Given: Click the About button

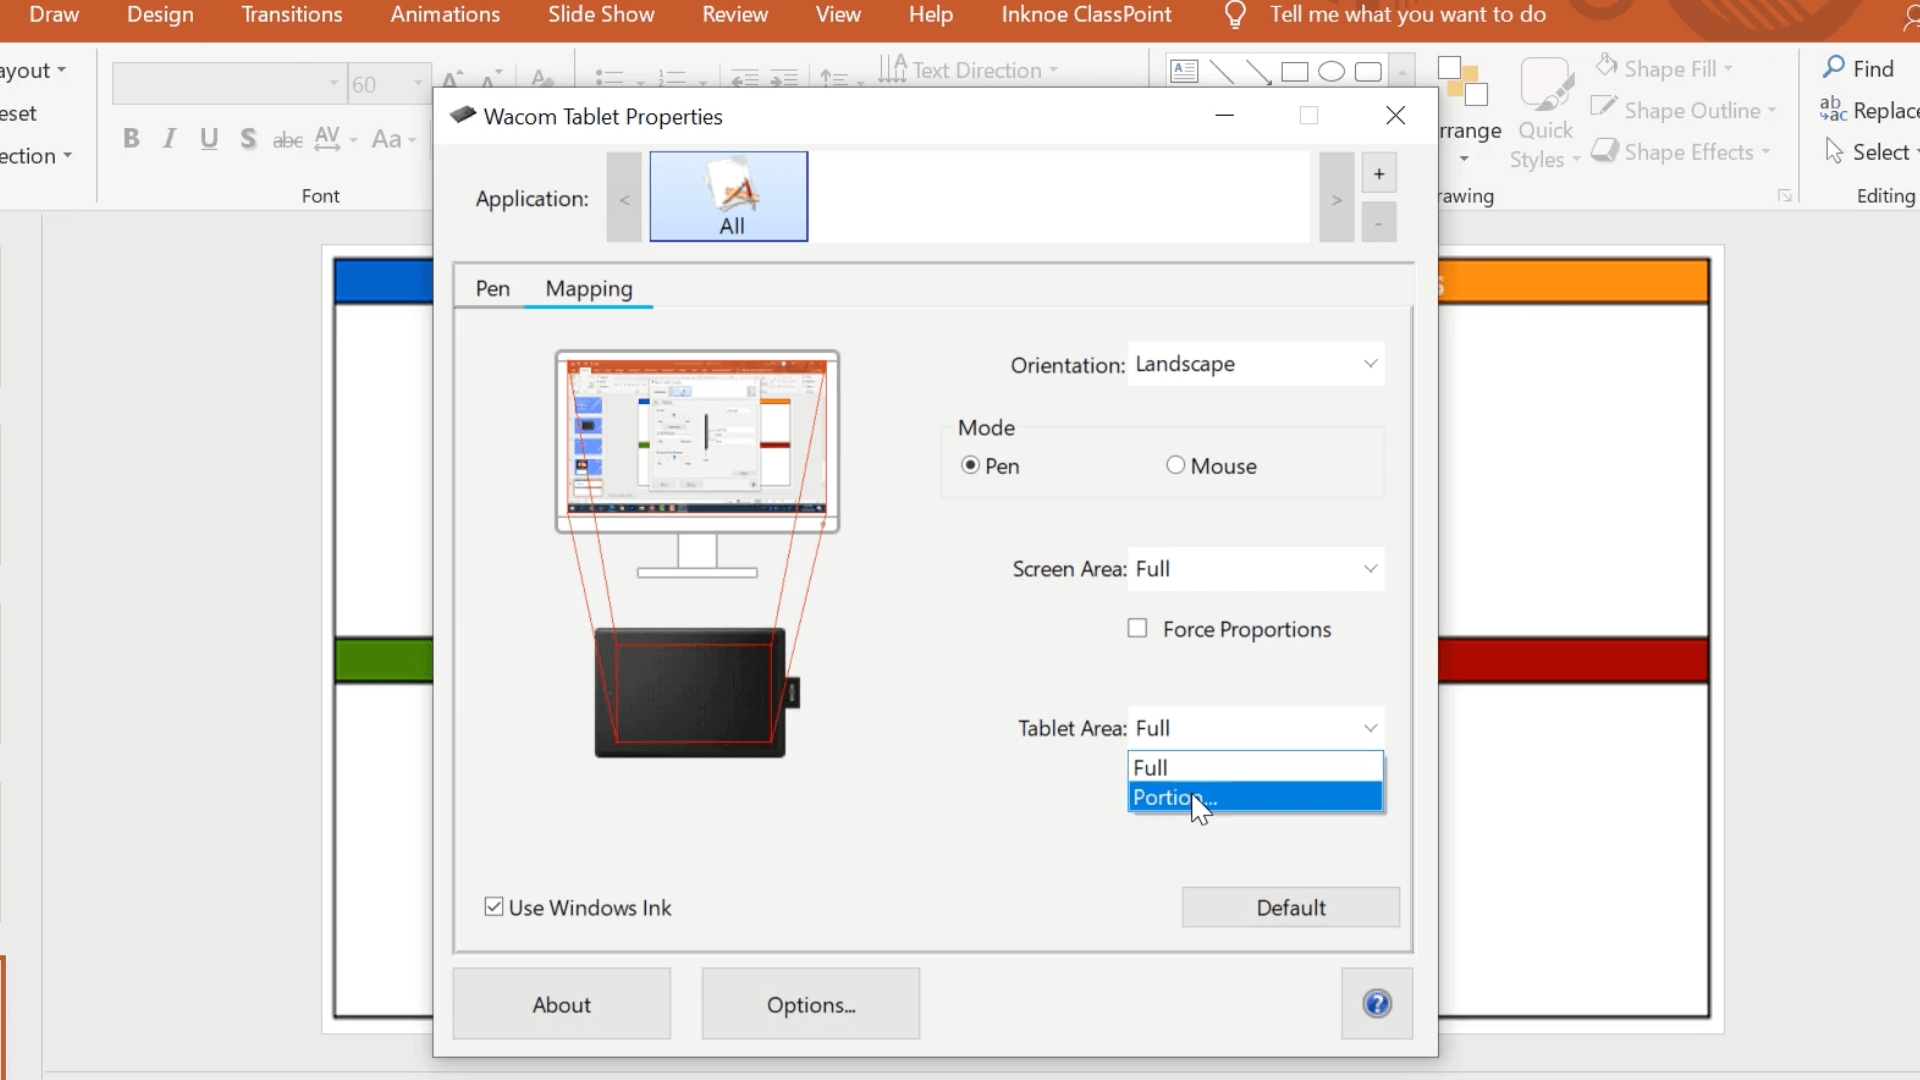Looking at the screenshot, I should click(x=562, y=1004).
